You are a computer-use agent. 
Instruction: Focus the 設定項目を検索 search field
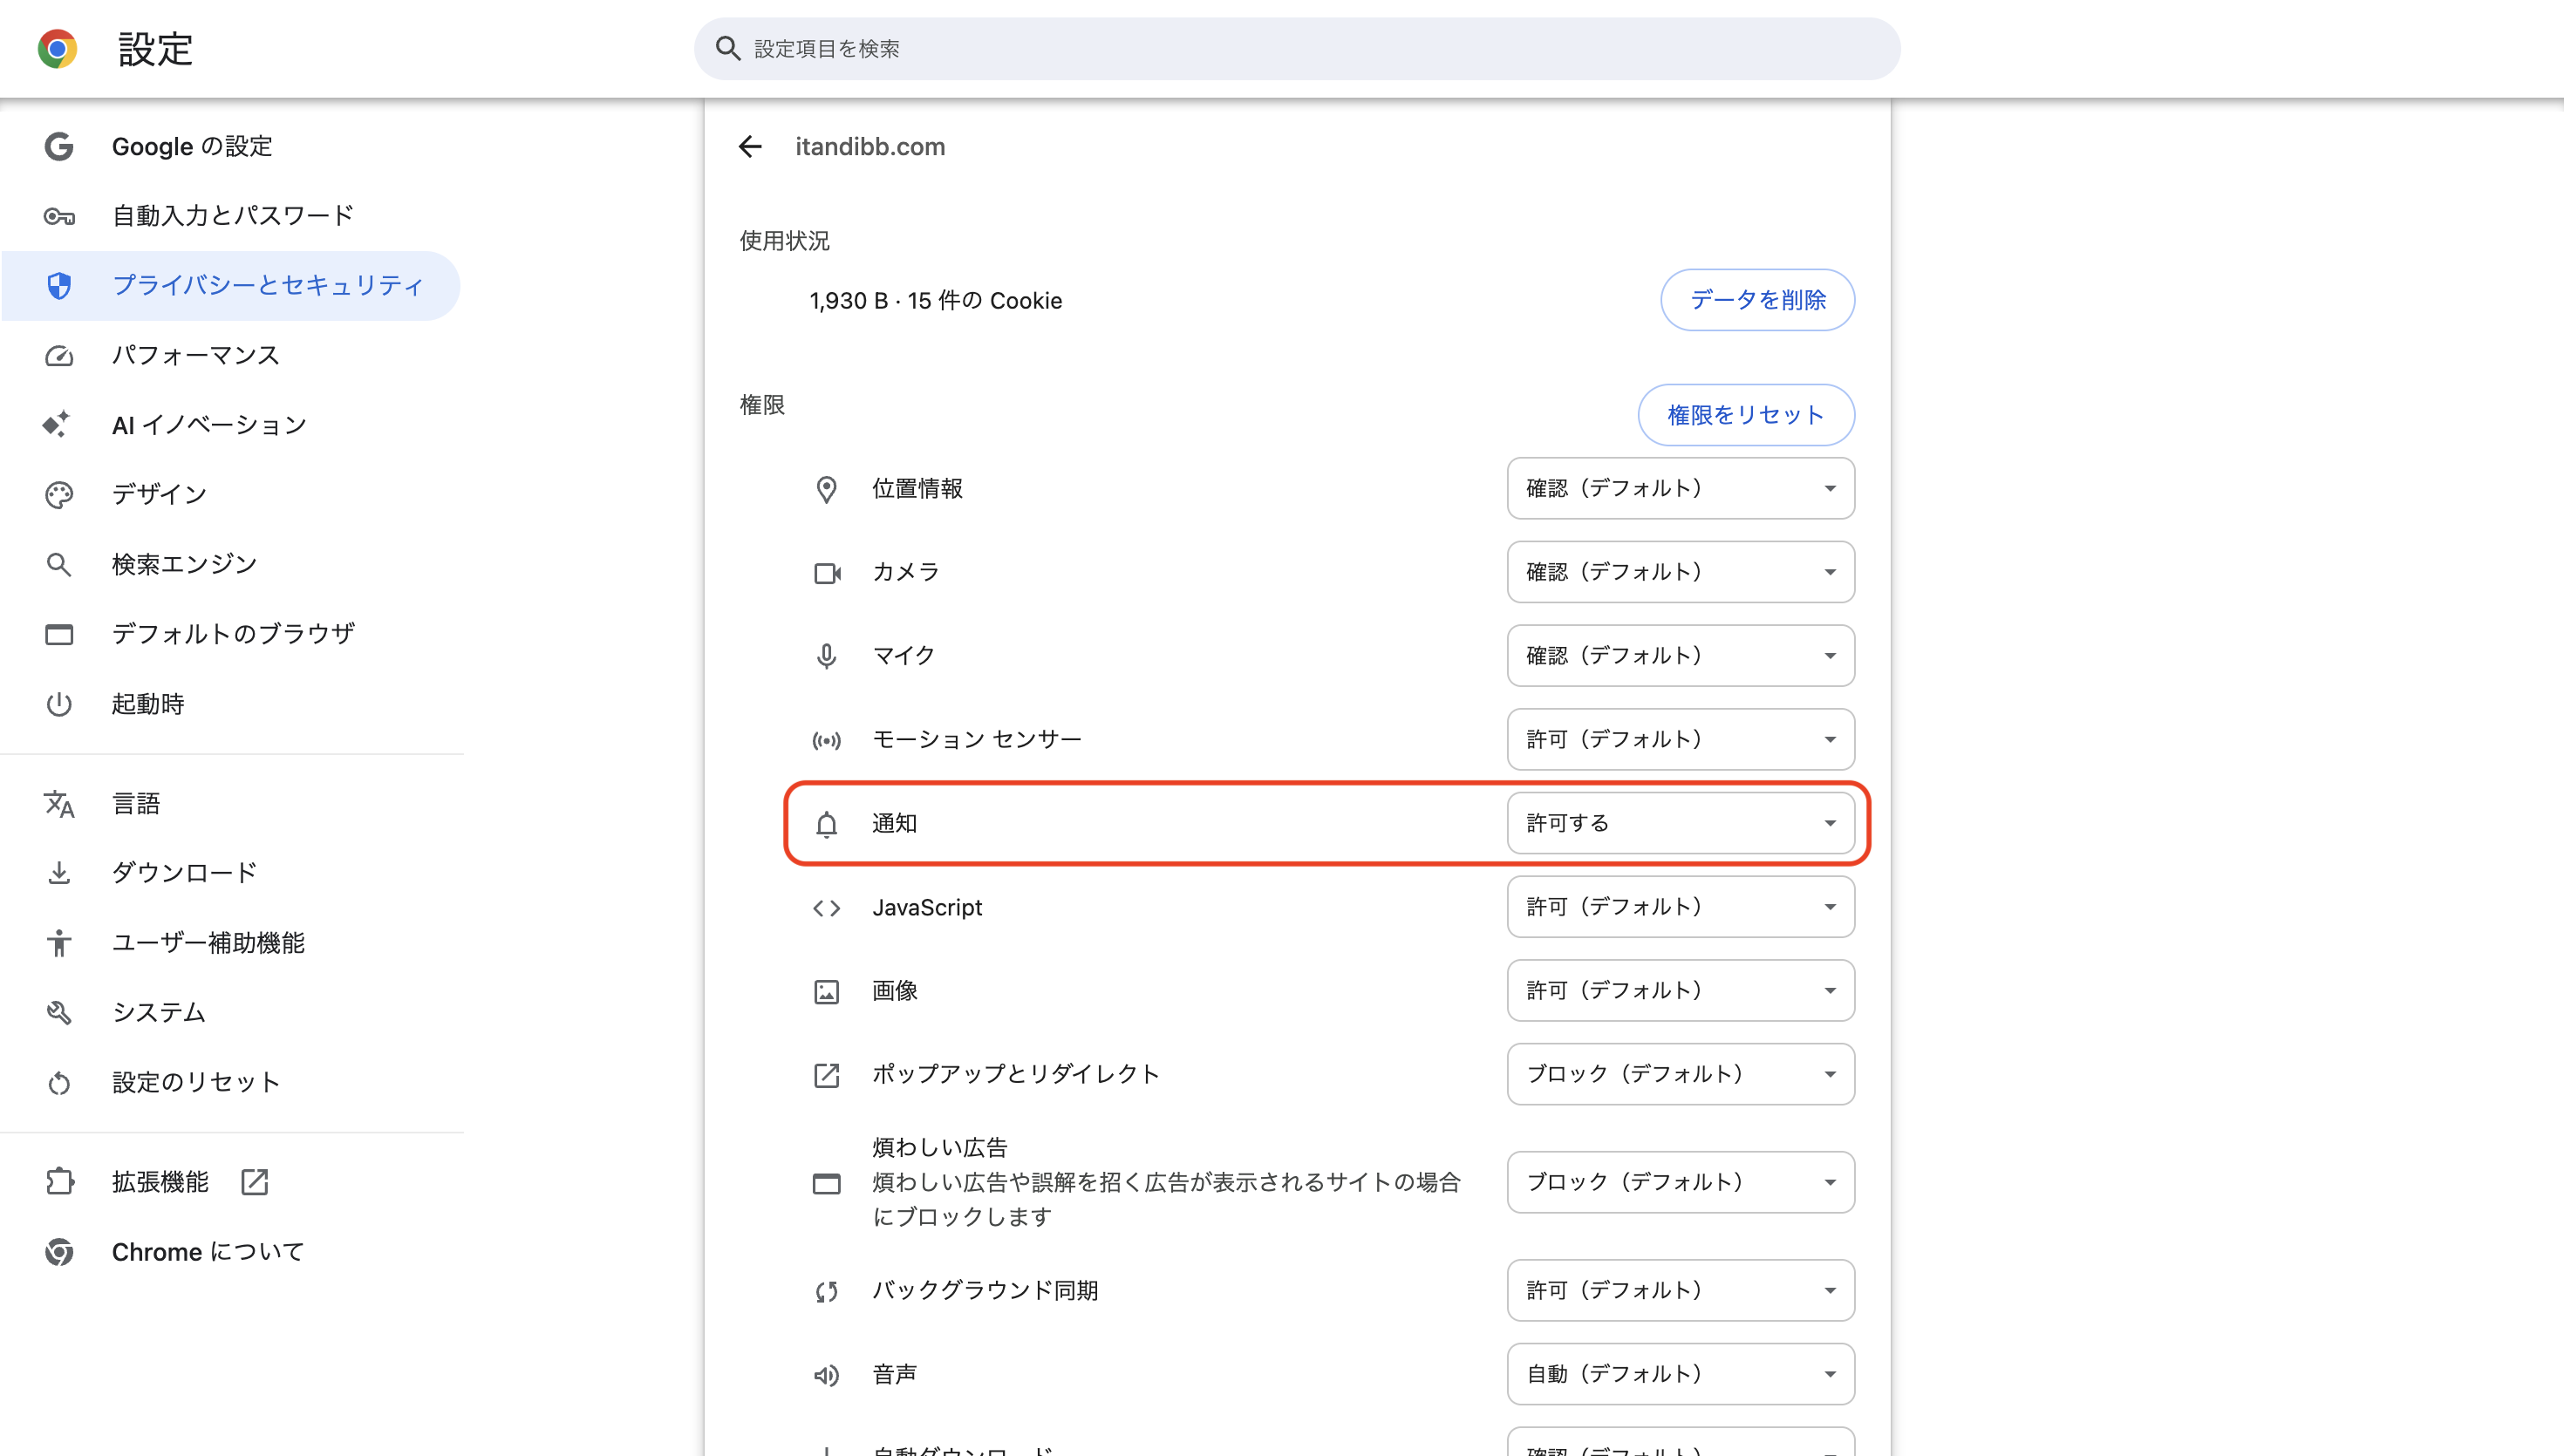click(1297, 48)
